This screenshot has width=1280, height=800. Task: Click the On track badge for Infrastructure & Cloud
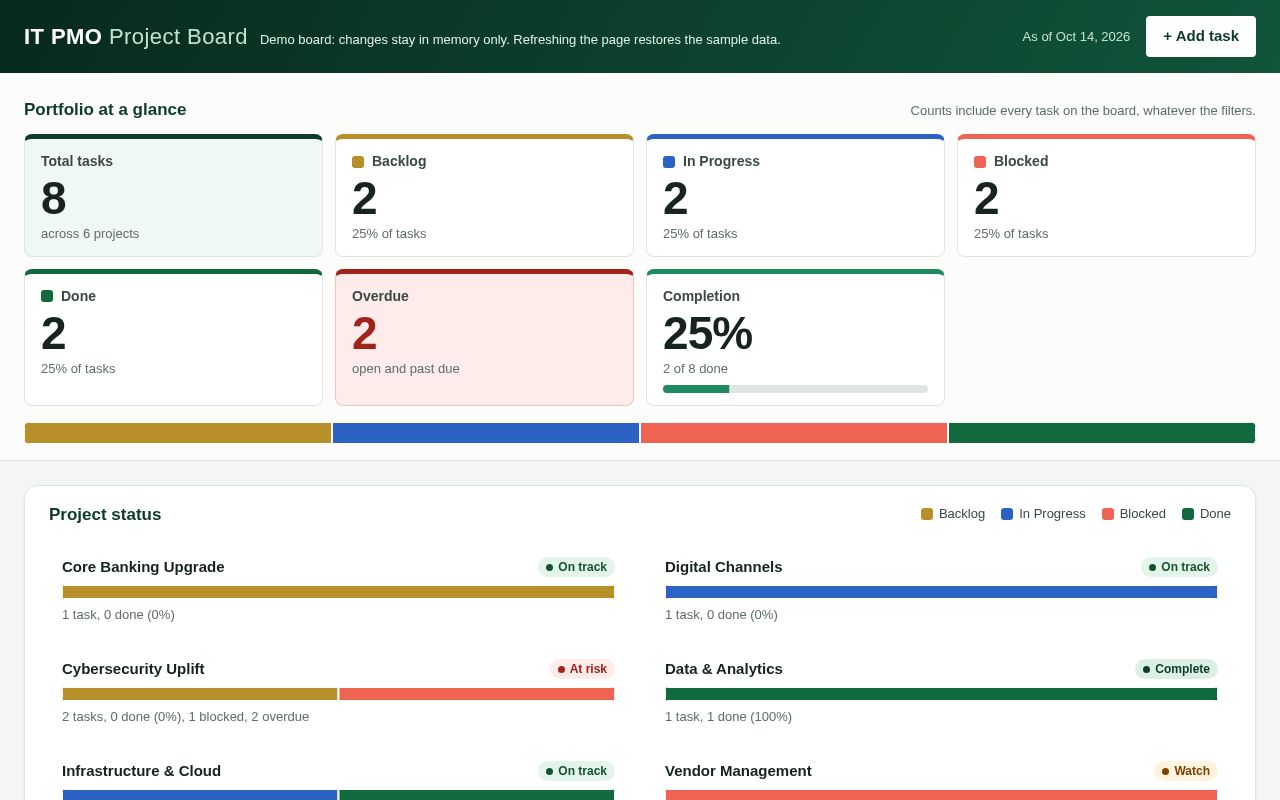coord(576,771)
